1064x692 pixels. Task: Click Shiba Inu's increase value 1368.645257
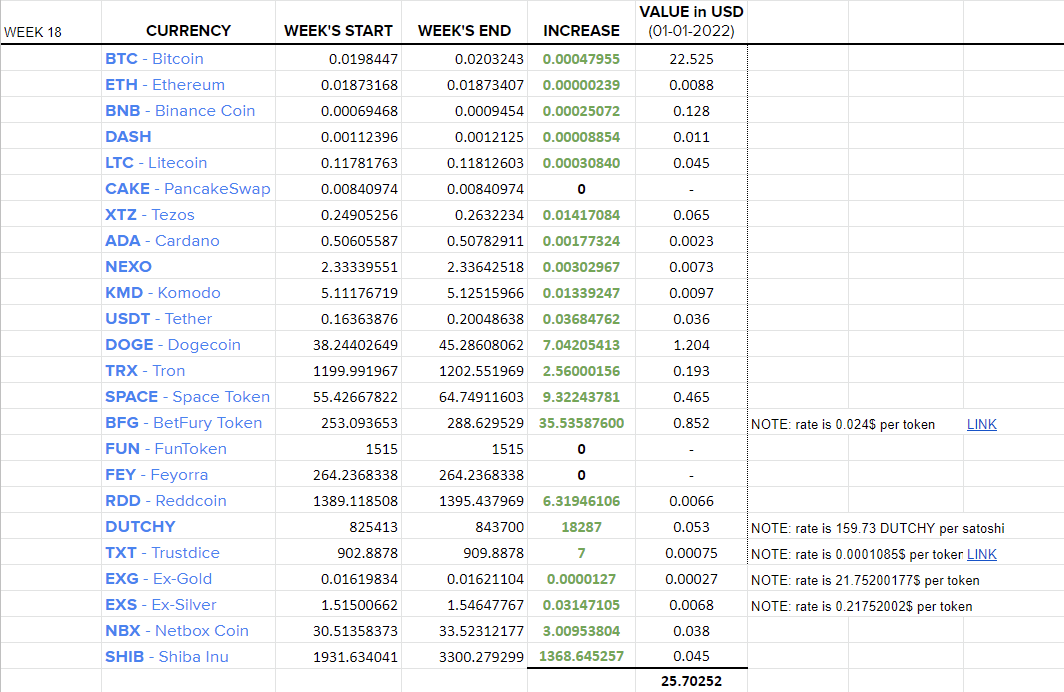[582, 657]
